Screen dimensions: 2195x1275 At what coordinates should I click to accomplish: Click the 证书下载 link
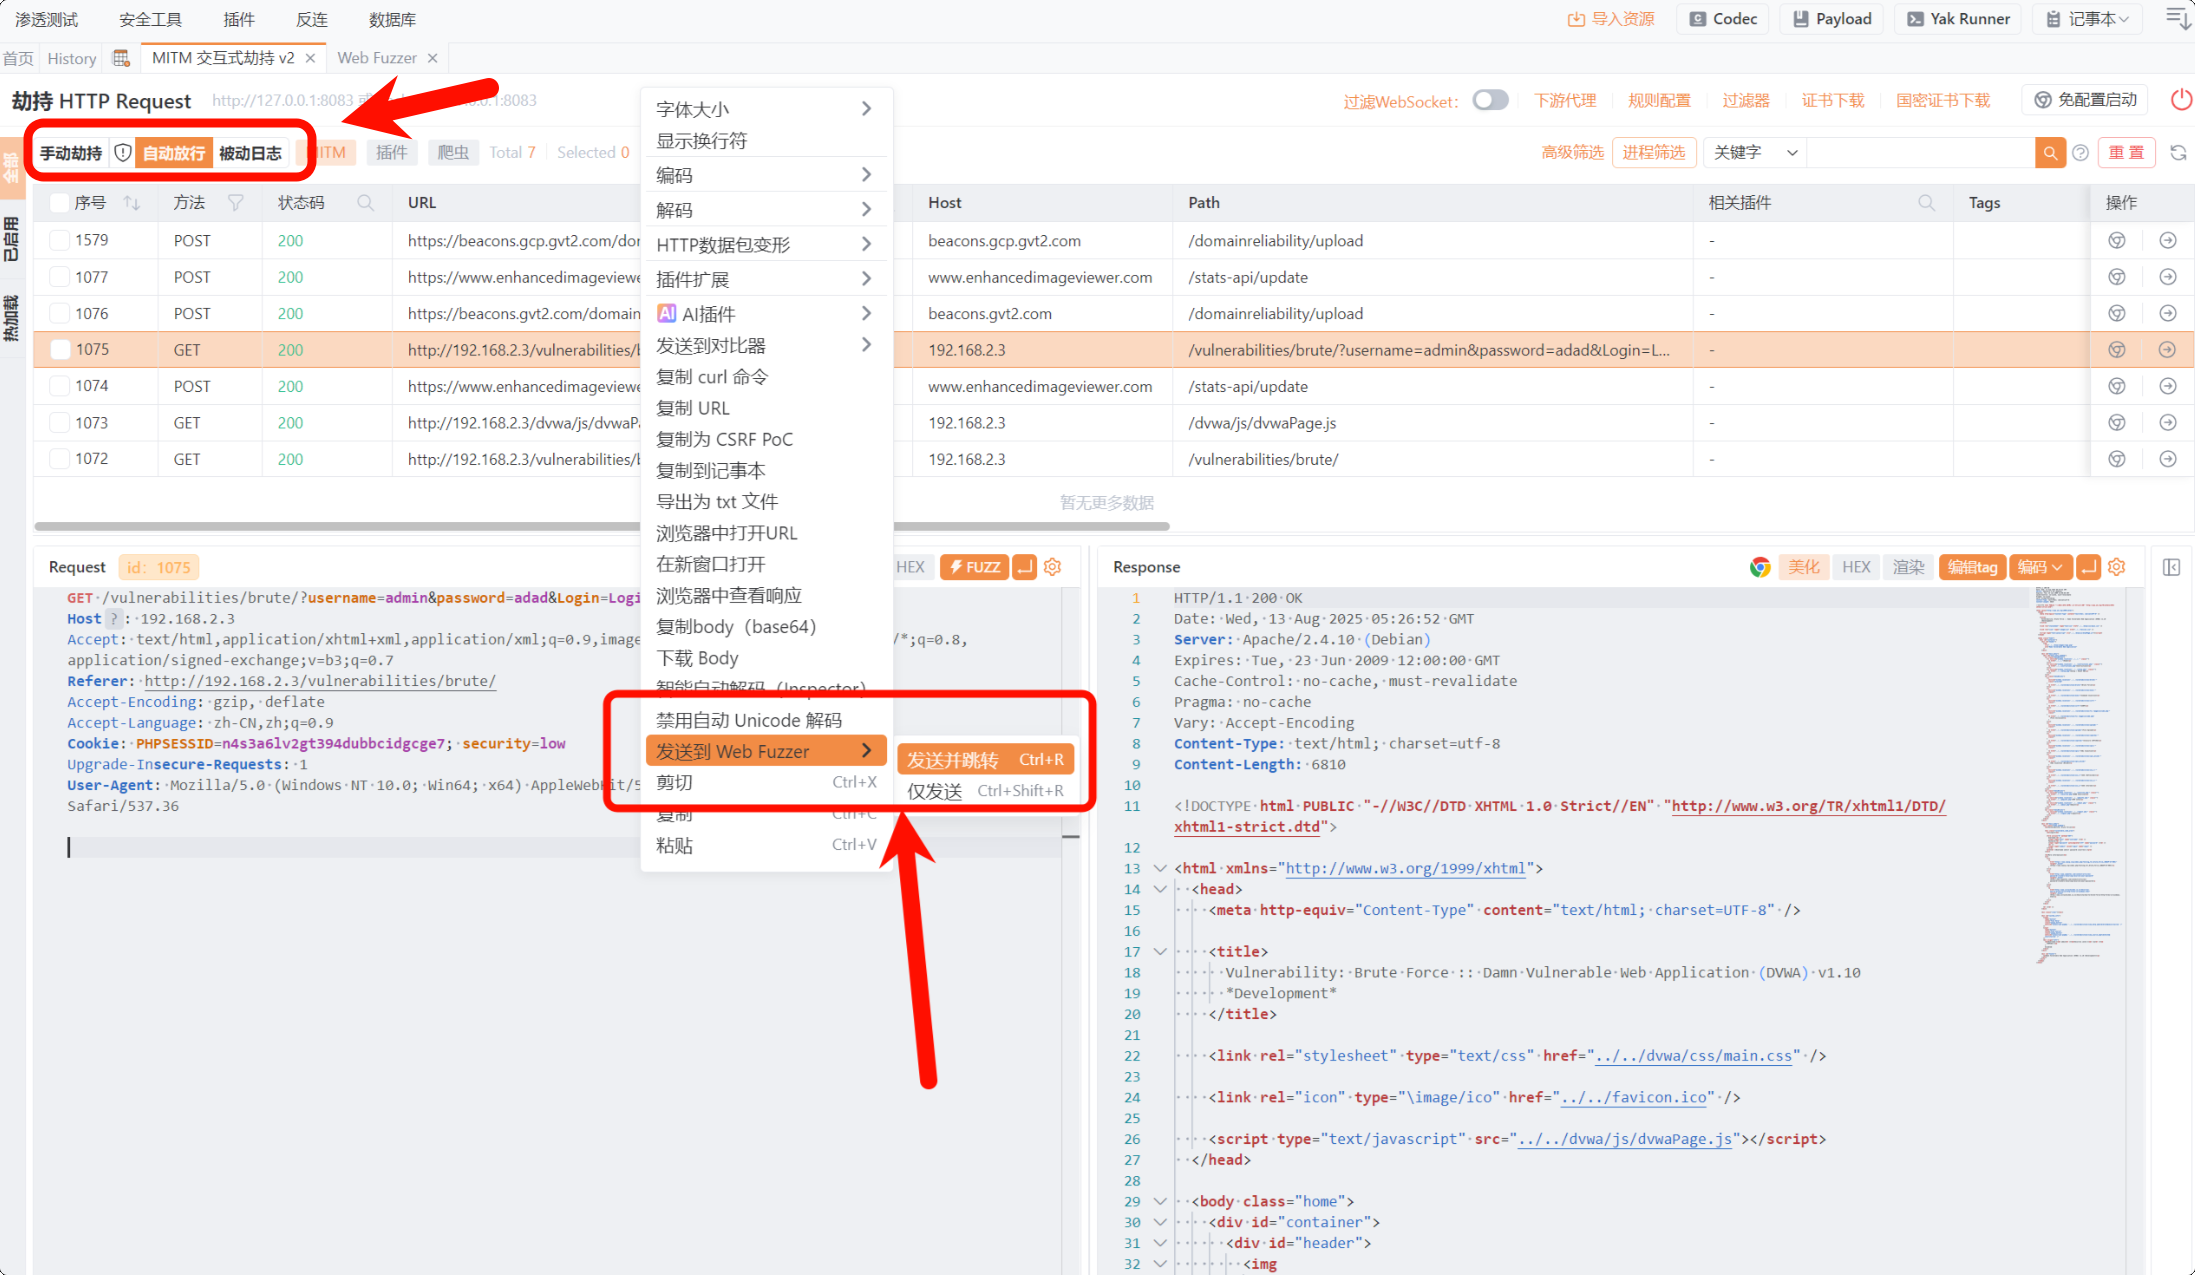[1832, 100]
